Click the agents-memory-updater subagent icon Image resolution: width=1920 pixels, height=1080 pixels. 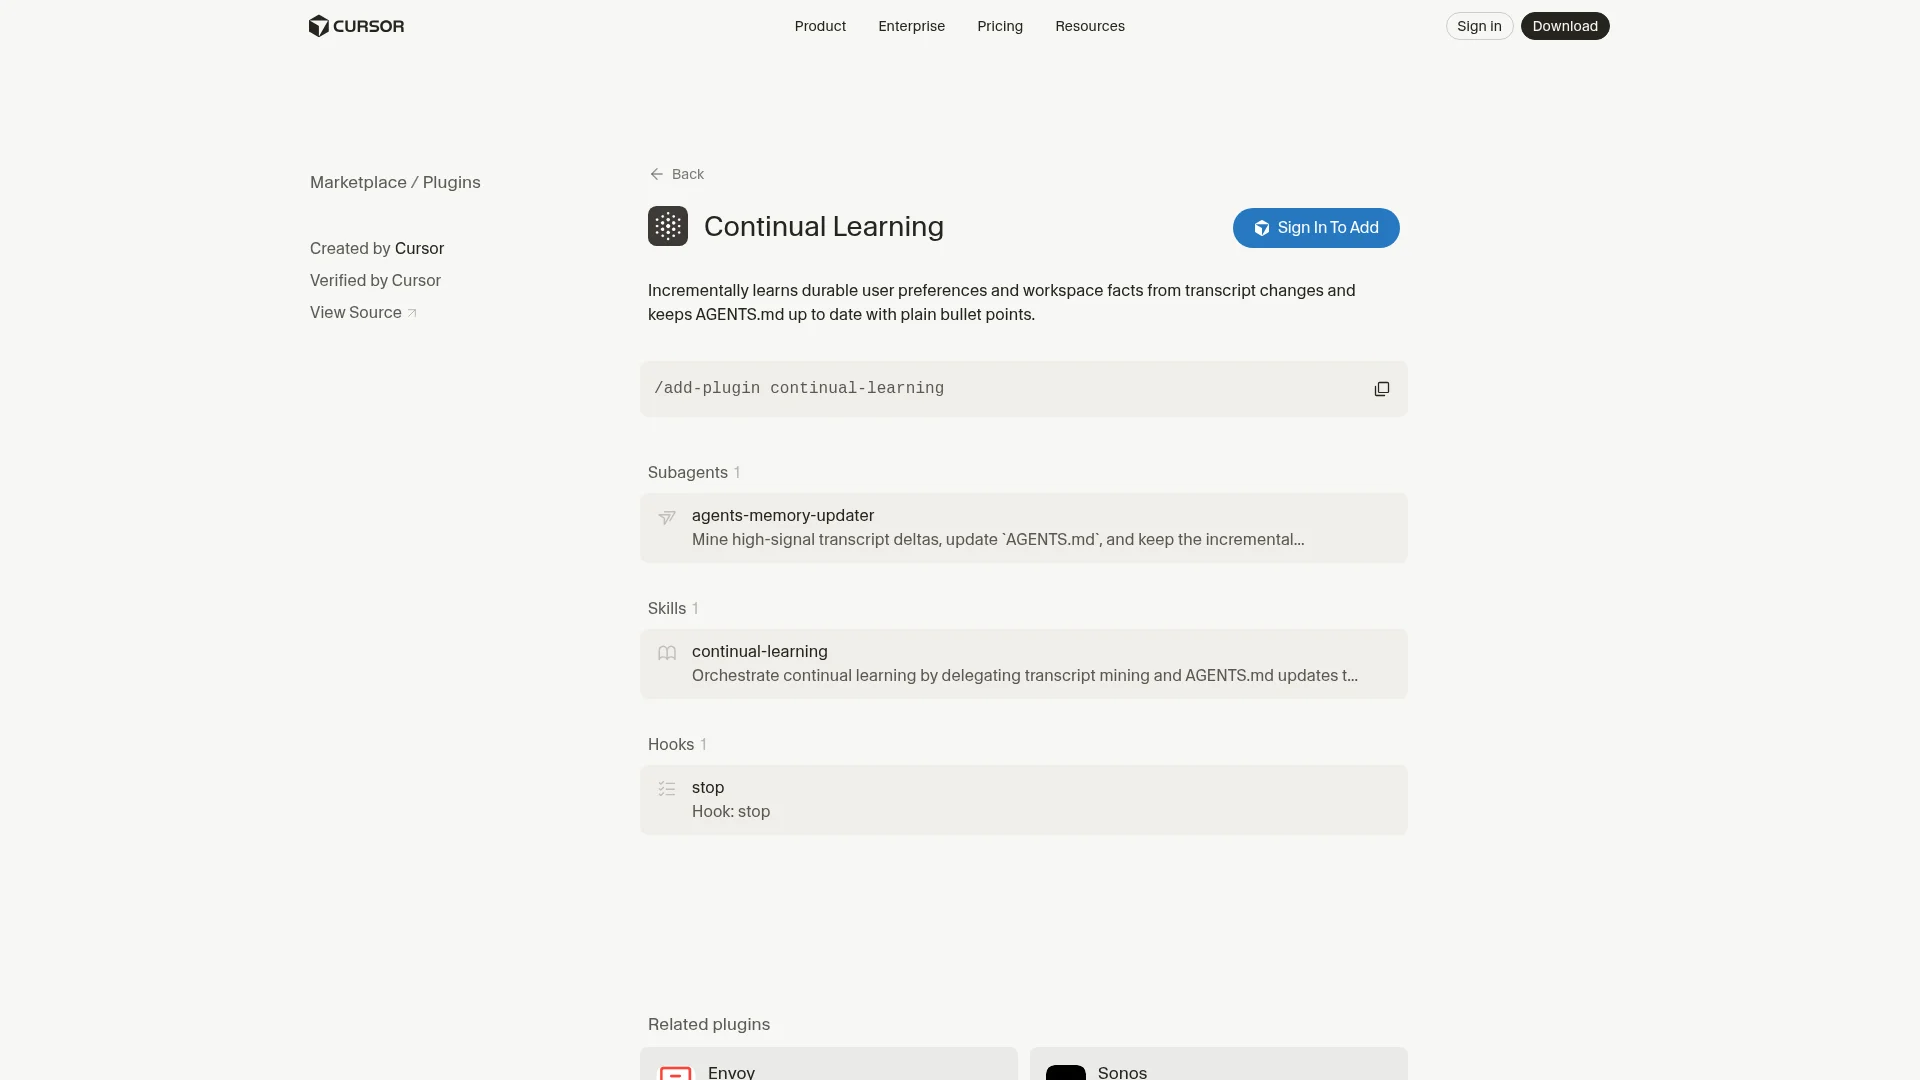(667, 517)
